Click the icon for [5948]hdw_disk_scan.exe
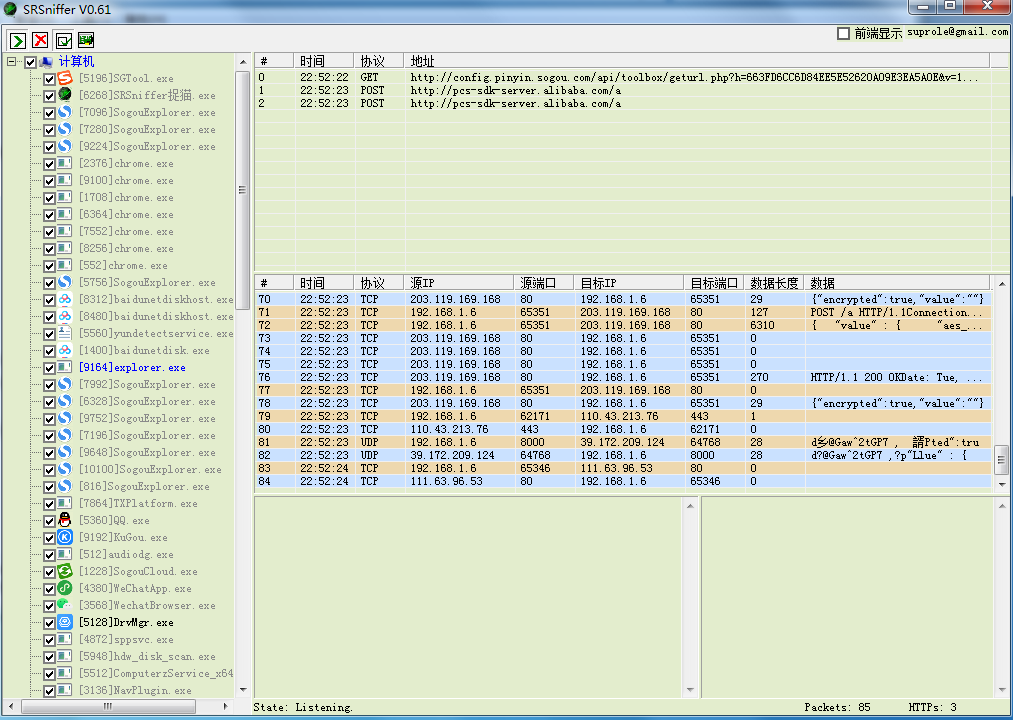Image resolution: width=1013 pixels, height=720 pixels. 65,657
